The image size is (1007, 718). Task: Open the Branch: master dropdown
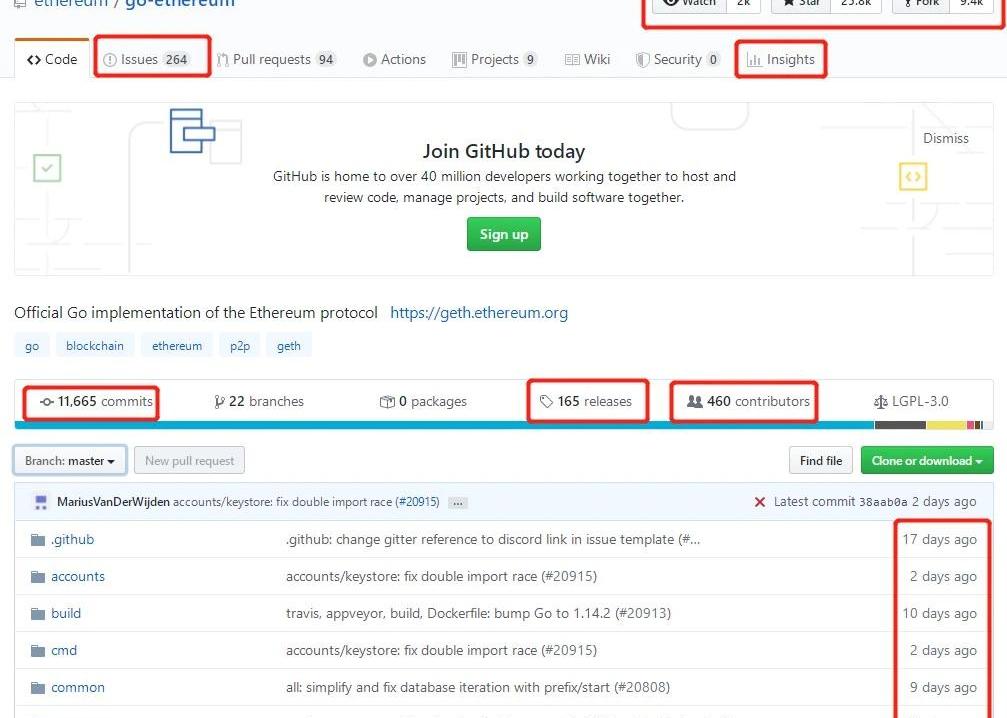click(70, 461)
